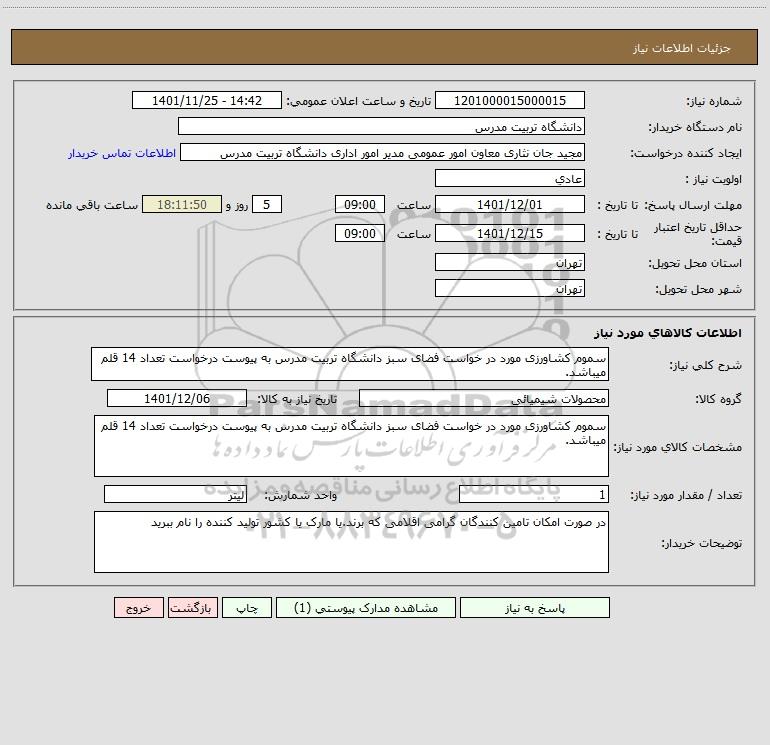Click the response deadline date 1401/12/01
The height and width of the screenshot is (745, 770).
(510, 204)
